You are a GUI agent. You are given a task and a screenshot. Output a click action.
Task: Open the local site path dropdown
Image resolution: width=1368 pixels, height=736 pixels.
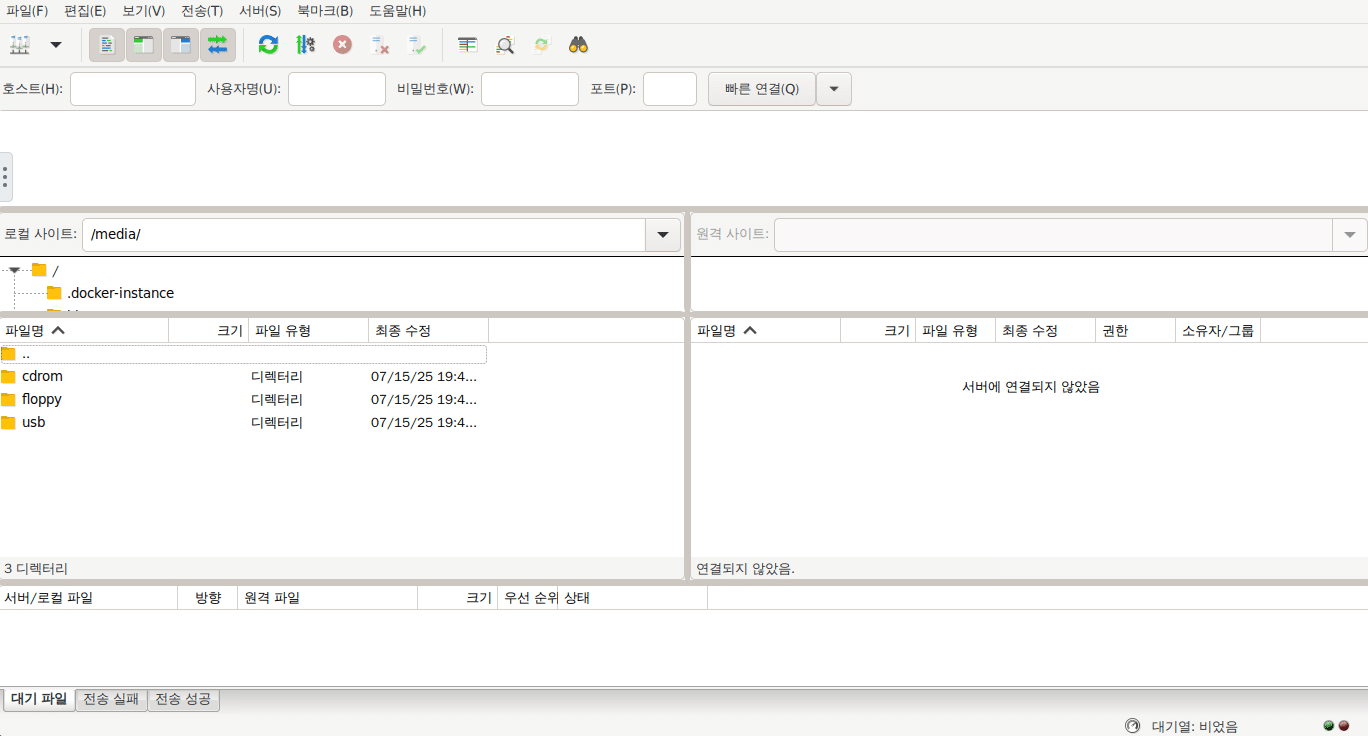click(663, 234)
